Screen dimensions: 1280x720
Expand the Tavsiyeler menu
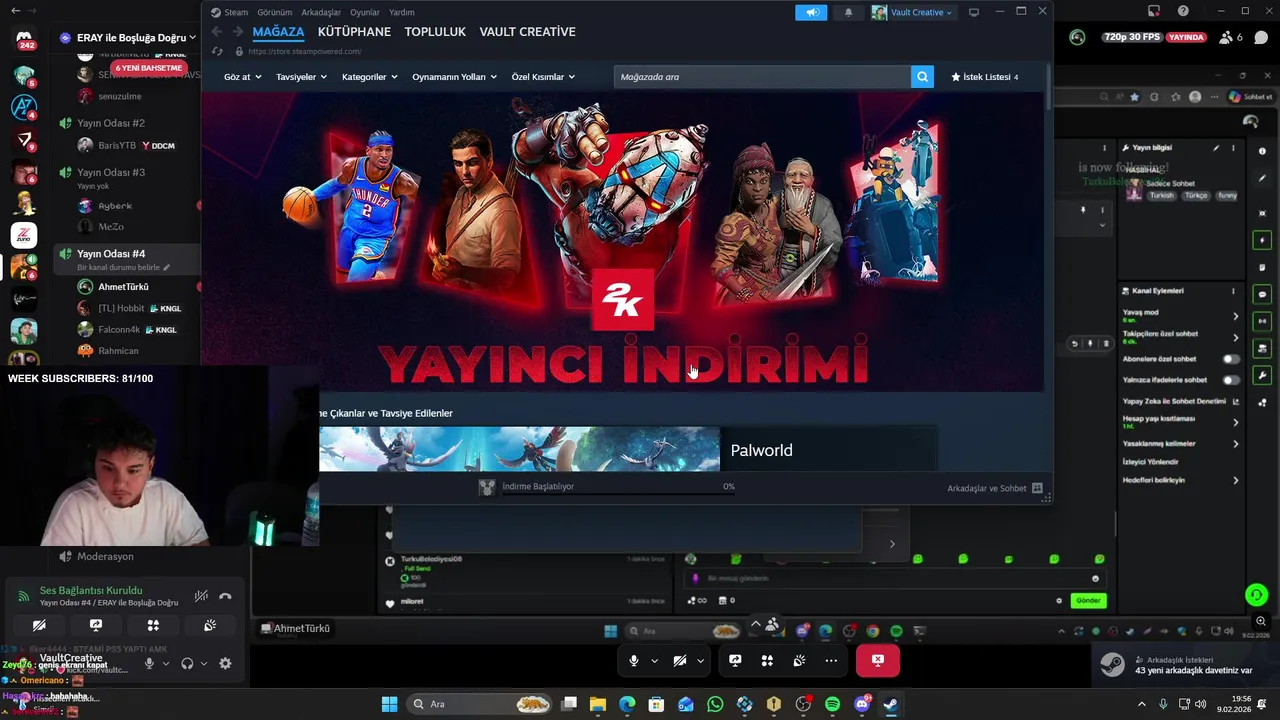301,76
